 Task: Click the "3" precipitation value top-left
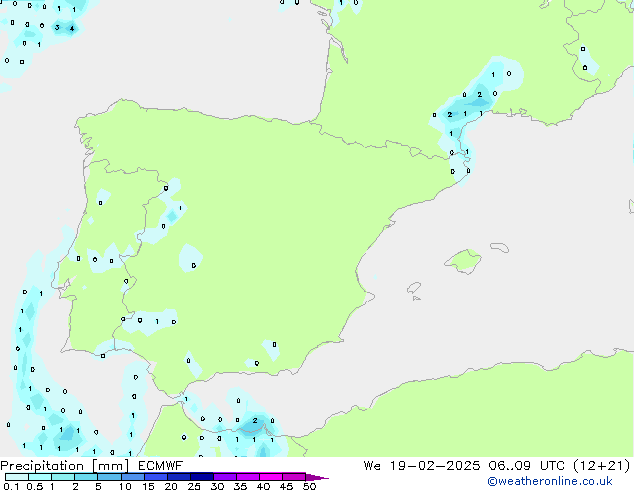click(57, 27)
